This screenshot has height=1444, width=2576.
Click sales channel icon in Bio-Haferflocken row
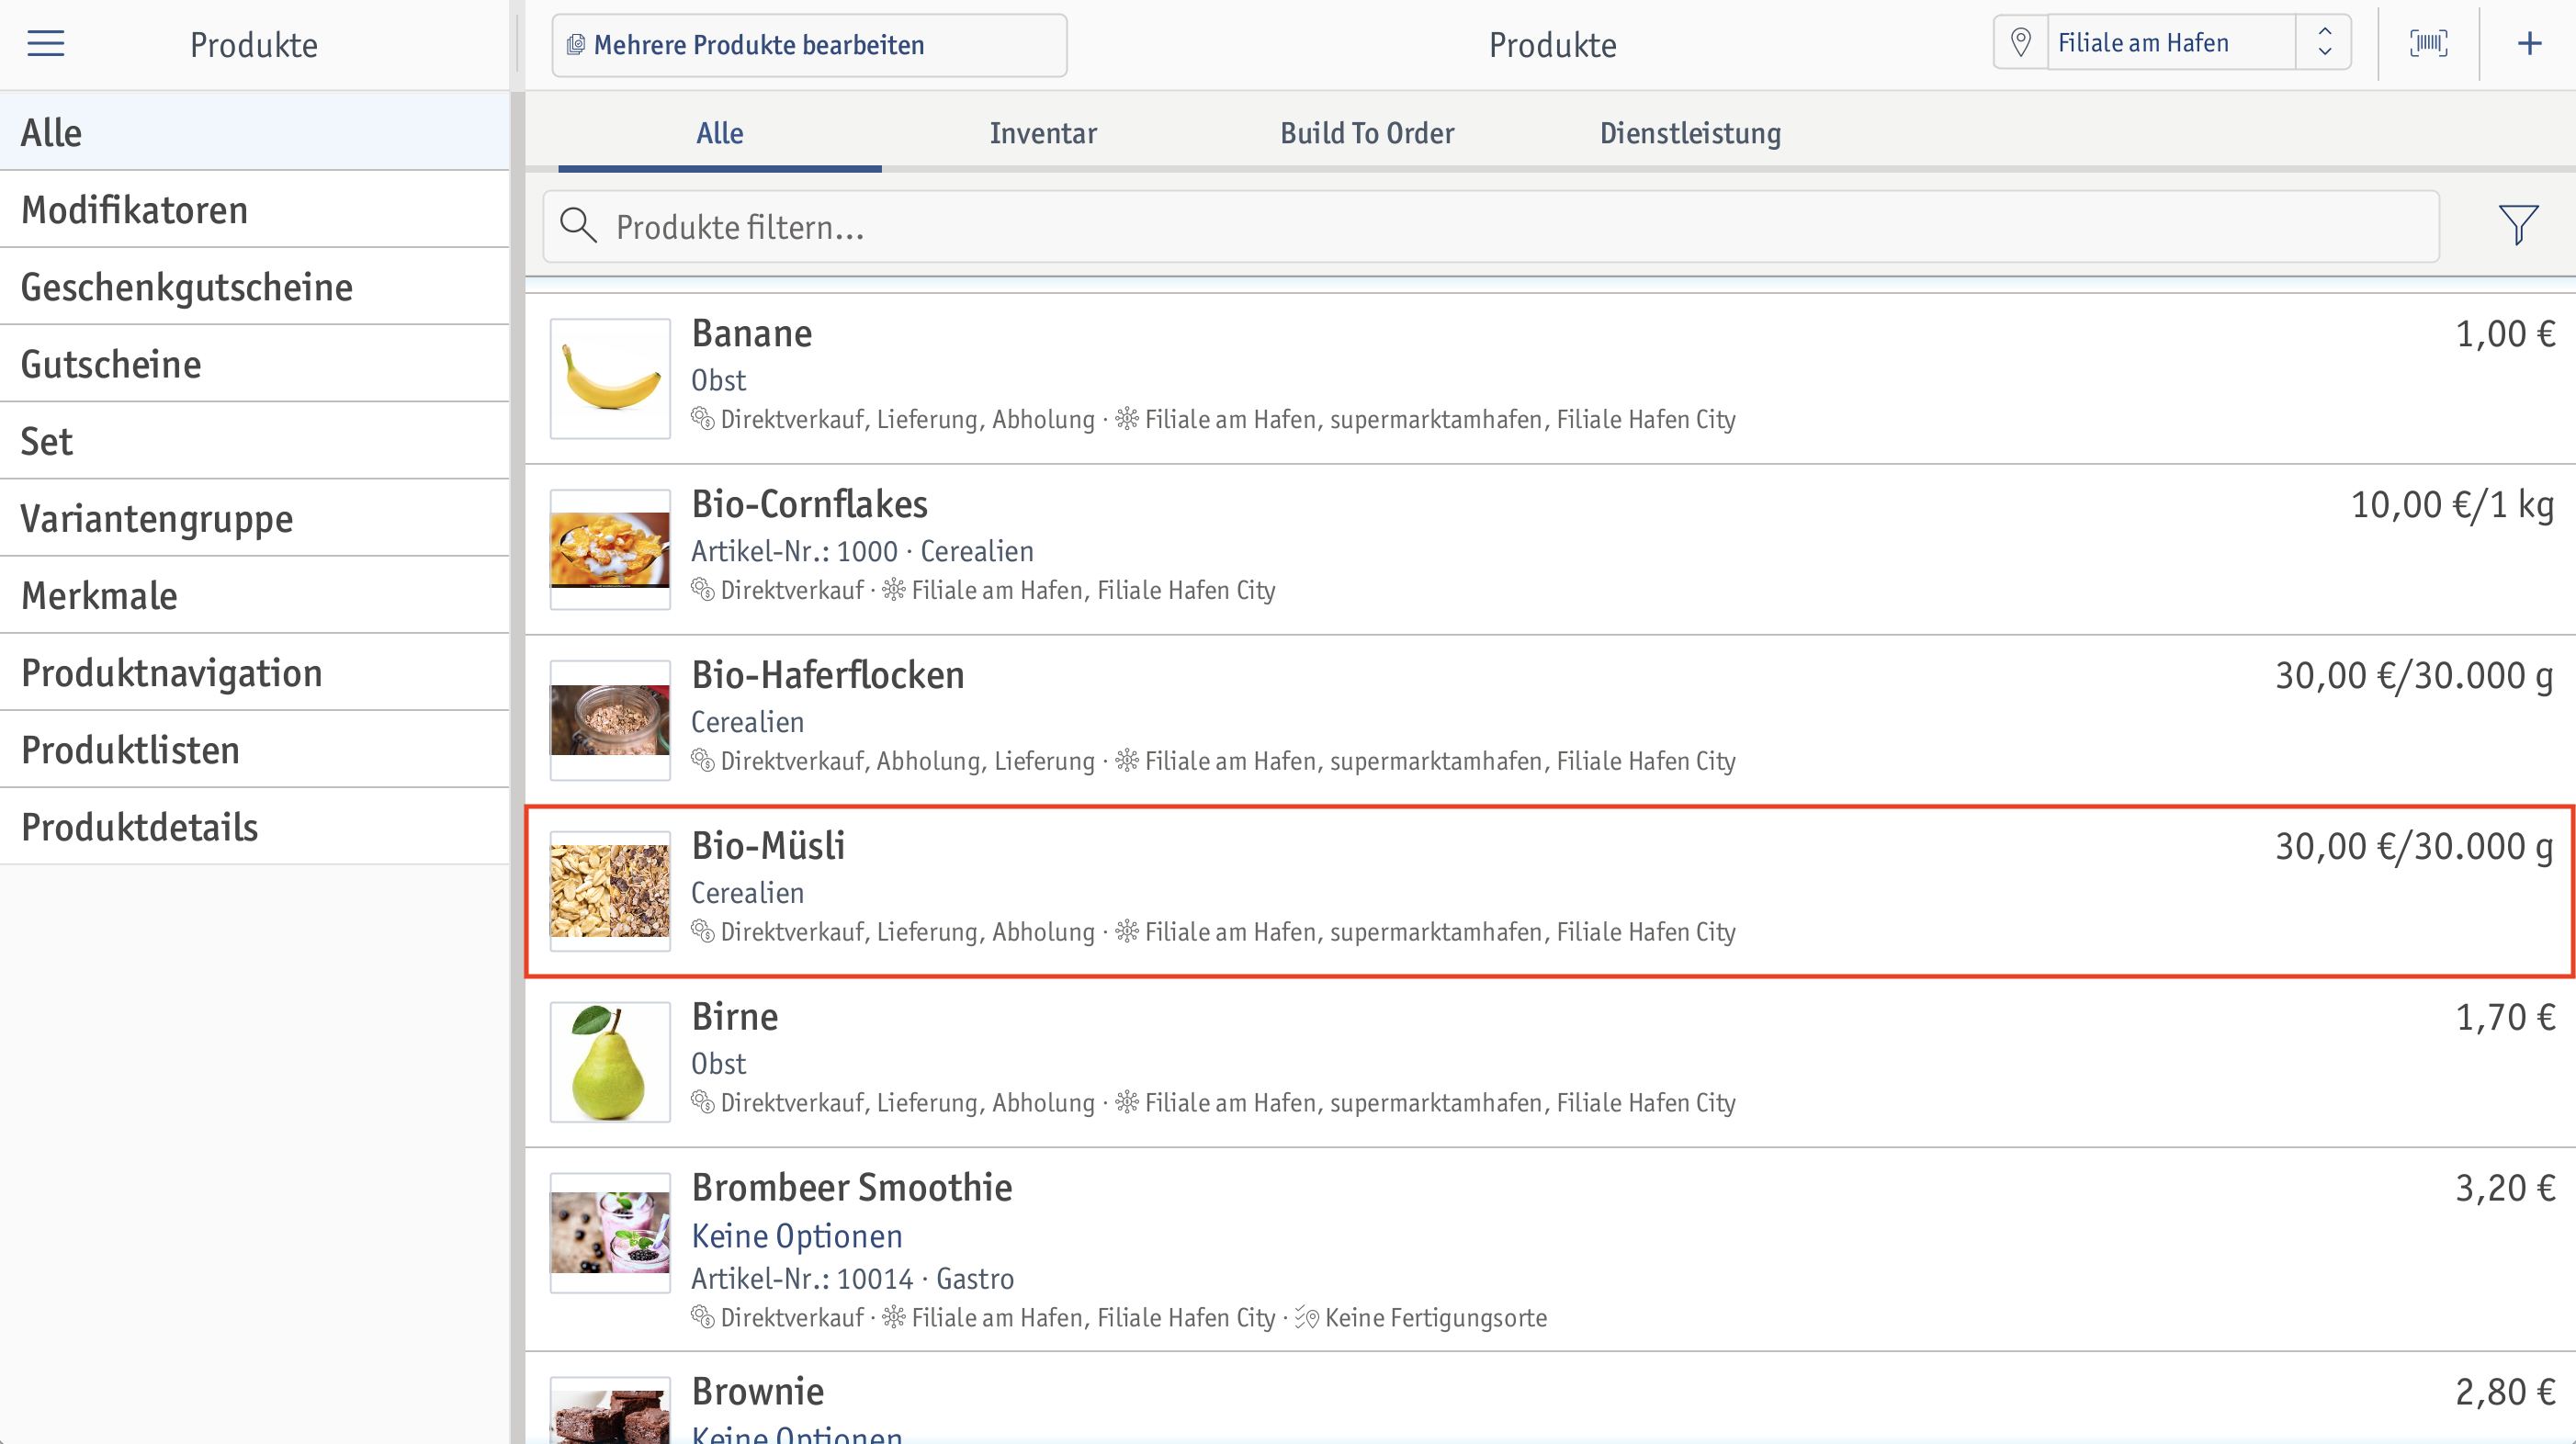(703, 761)
